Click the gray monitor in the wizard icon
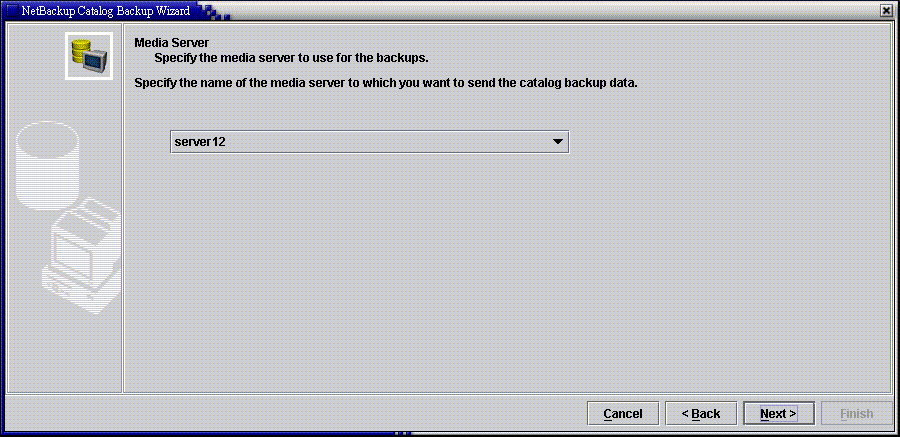 (96, 61)
